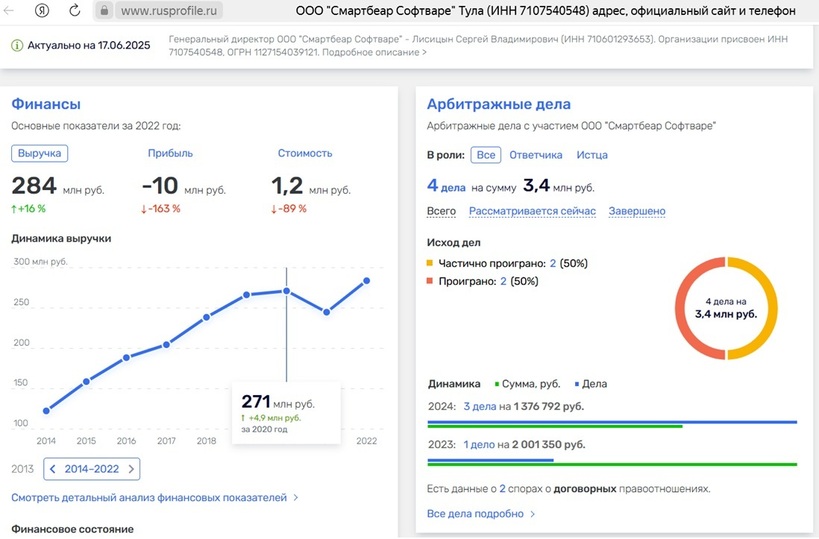Click the yellow Частично проиграно legend swatch
This screenshot has height=539, width=819.
click(430, 263)
